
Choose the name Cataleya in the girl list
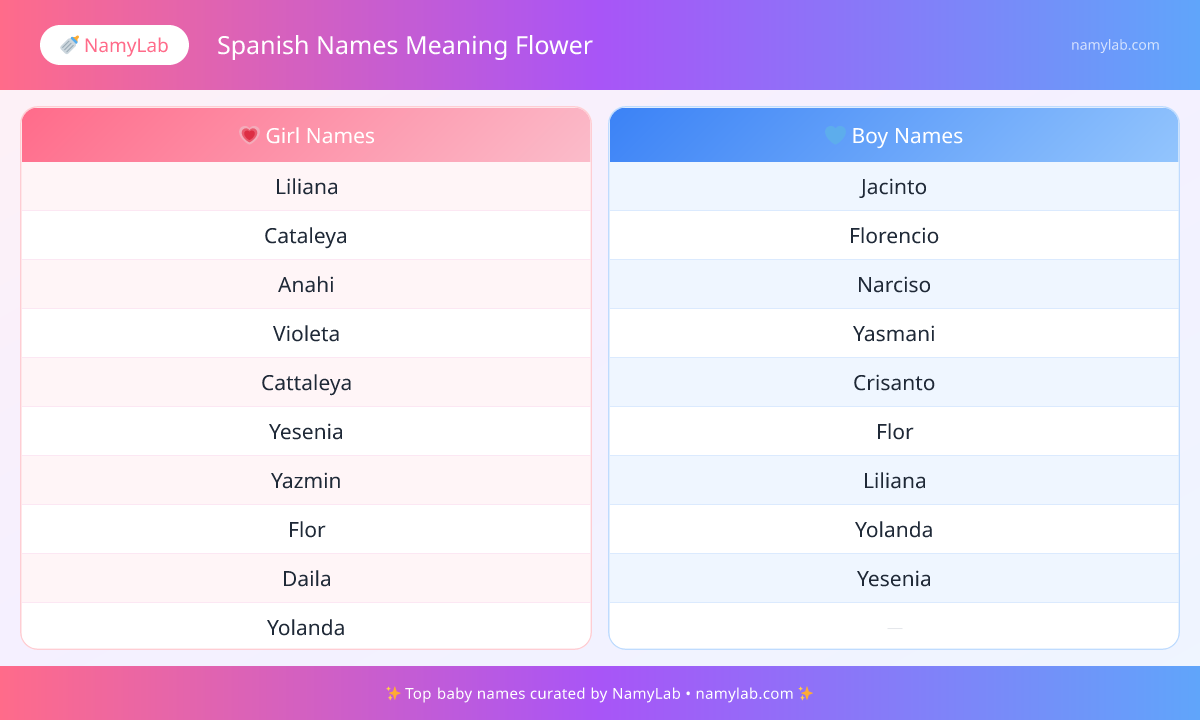pos(306,236)
